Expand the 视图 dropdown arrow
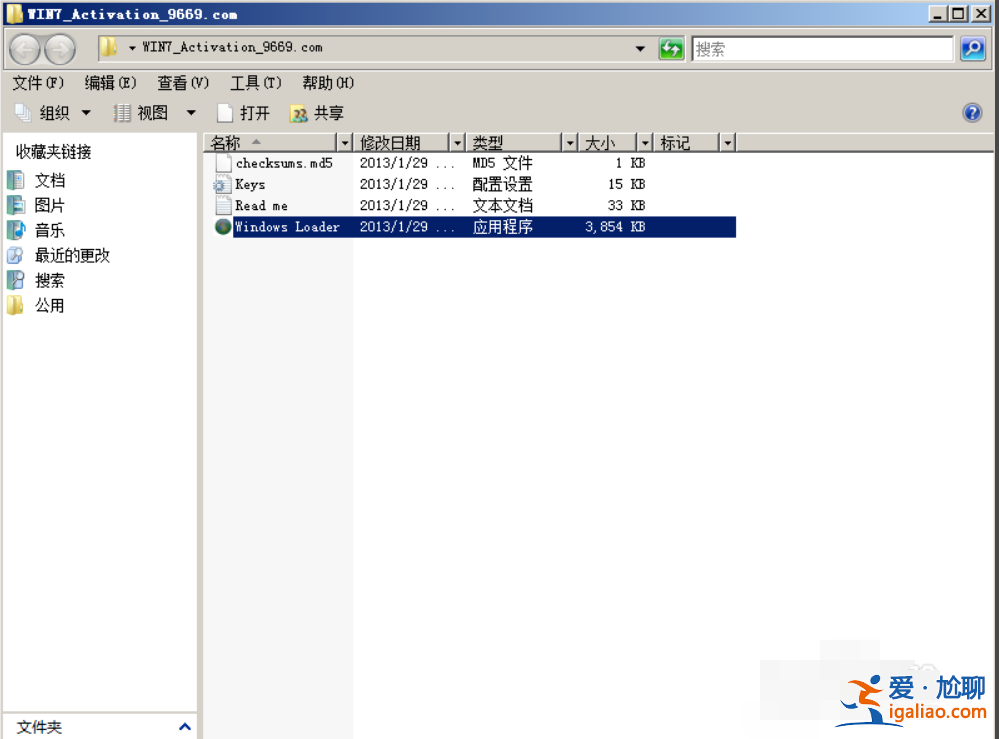 click(191, 113)
